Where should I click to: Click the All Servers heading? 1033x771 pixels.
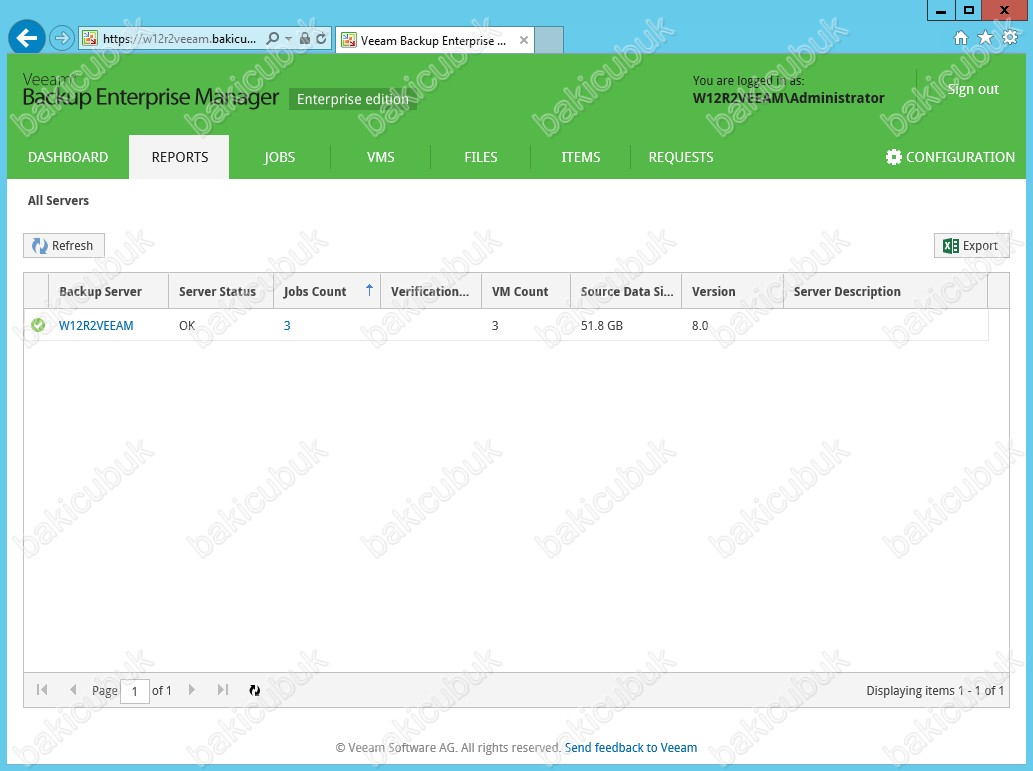[58, 200]
